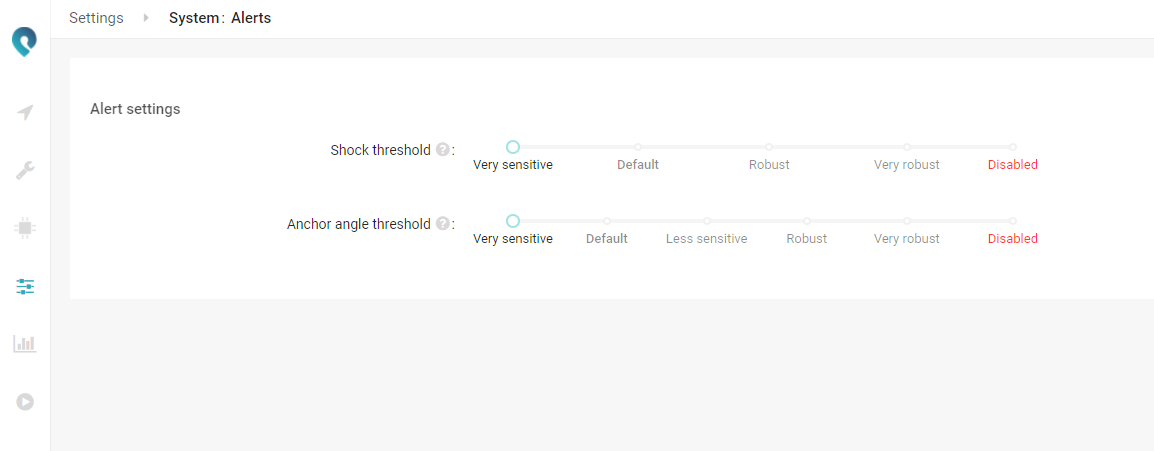
Task: Open the play button sidebar icon
Action: pyautogui.click(x=25, y=402)
